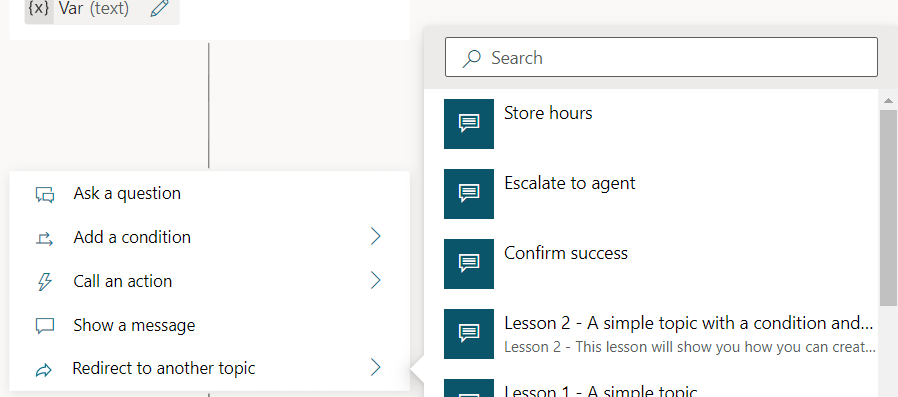The width and height of the screenshot is (898, 397).
Task: Click the Redirect to another topic arrow icon
Action: (44, 370)
